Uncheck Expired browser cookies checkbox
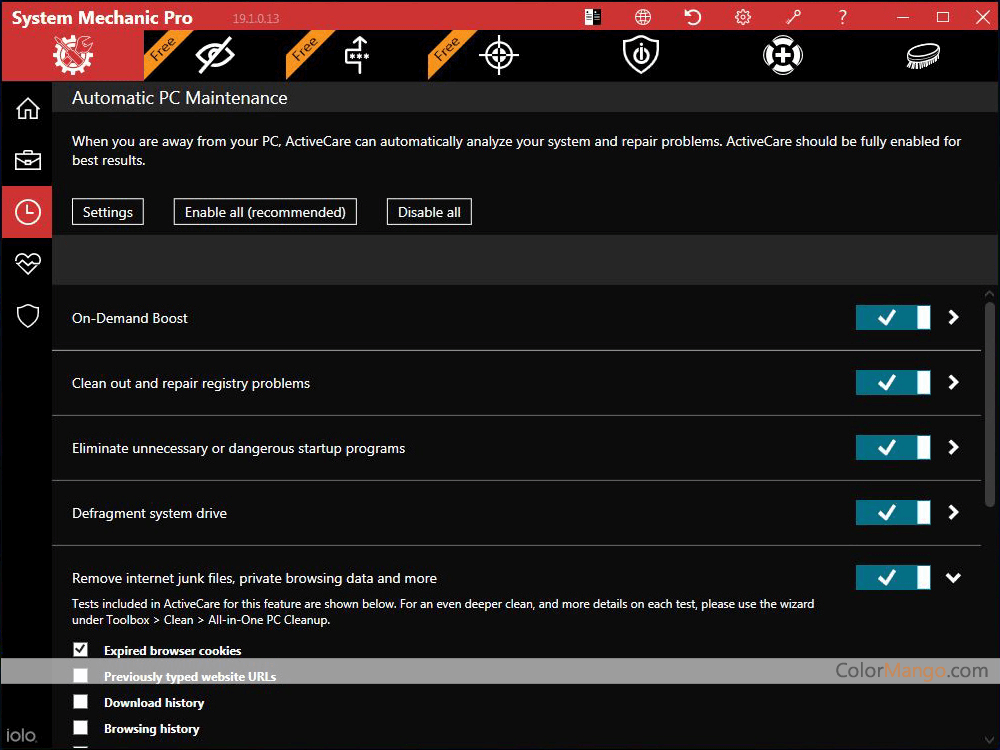Image resolution: width=1000 pixels, height=750 pixels. coord(81,650)
